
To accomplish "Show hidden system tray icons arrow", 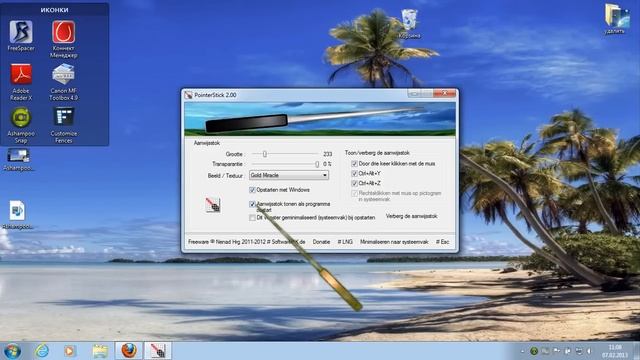I will click(522, 351).
